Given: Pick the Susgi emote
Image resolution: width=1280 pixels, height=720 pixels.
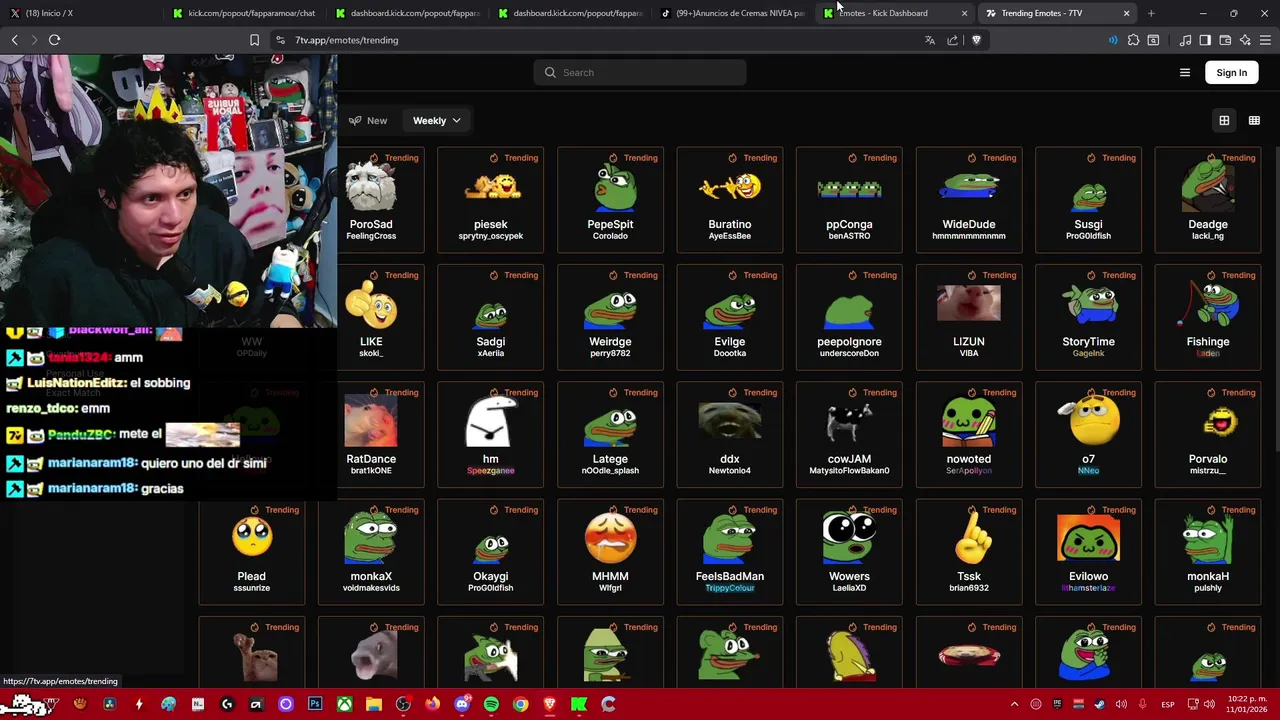Looking at the screenshot, I should point(1088,199).
